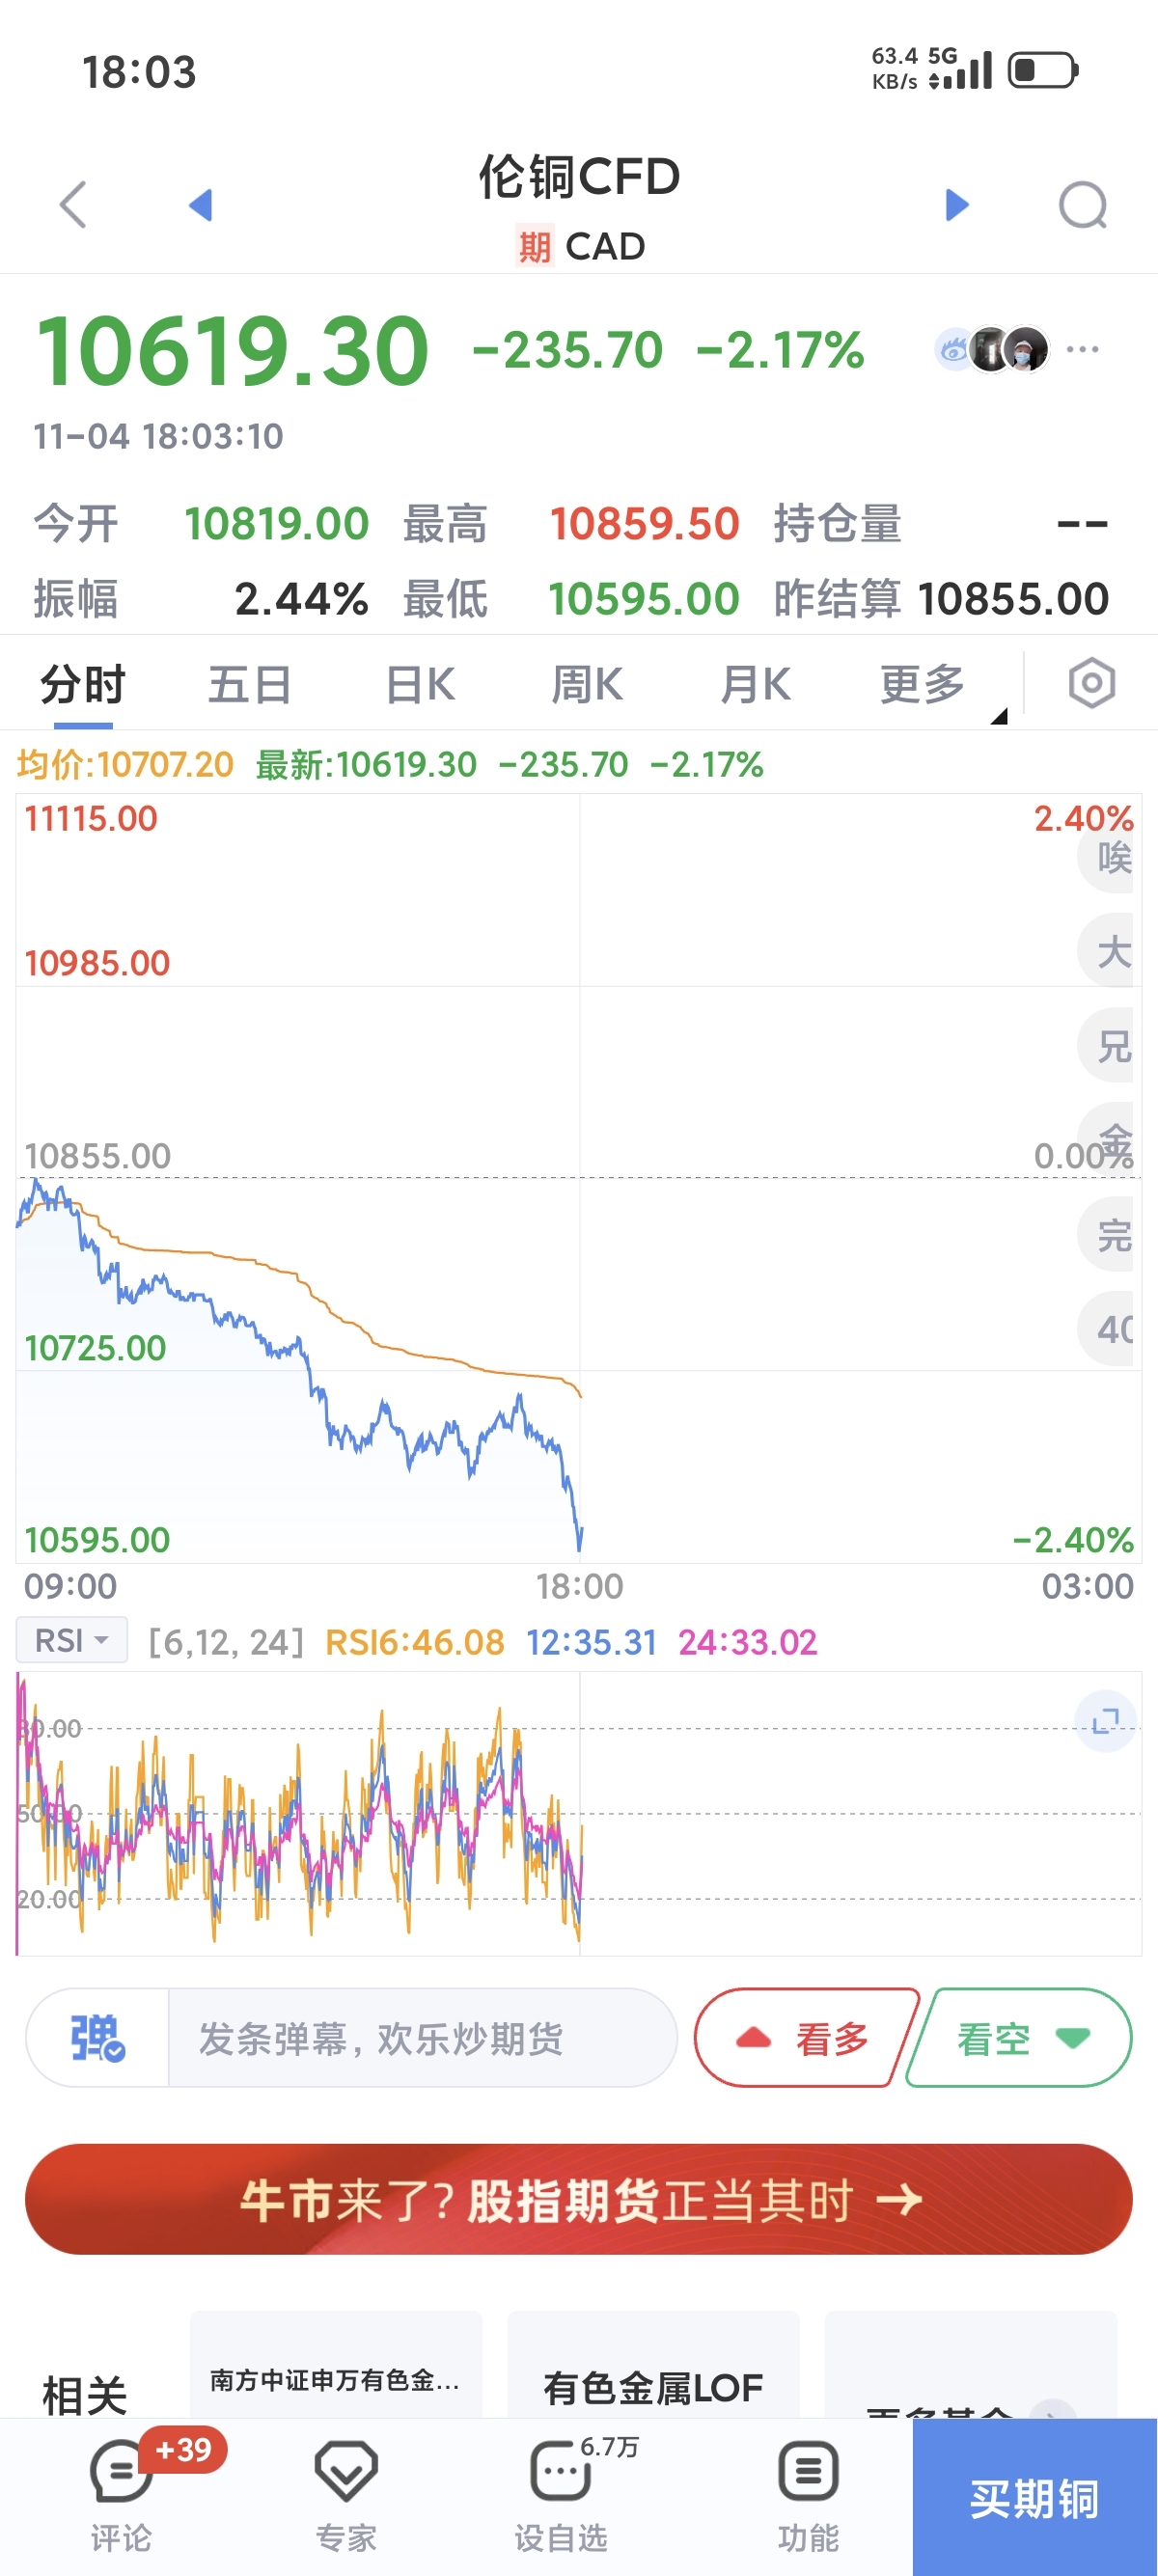Open search with magnifier icon
1158x2576 pixels.
point(1083,205)
